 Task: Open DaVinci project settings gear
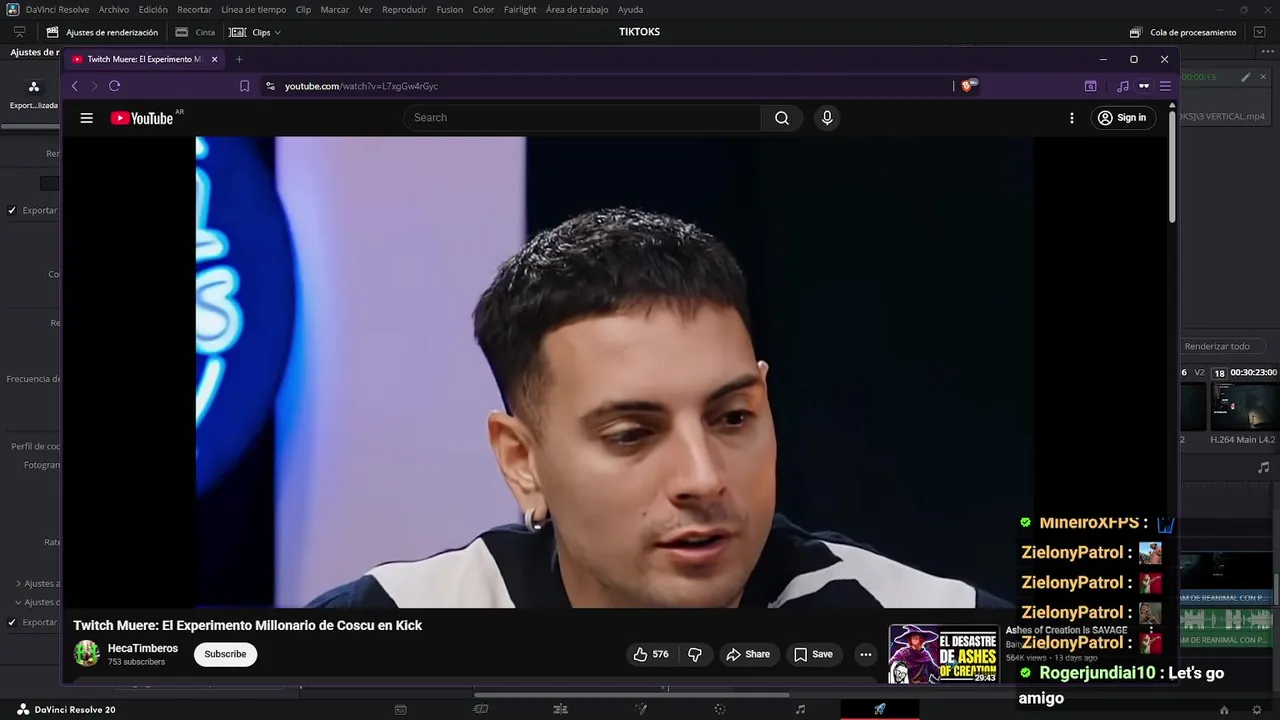pyautogui.click(x=1257, y=709)
